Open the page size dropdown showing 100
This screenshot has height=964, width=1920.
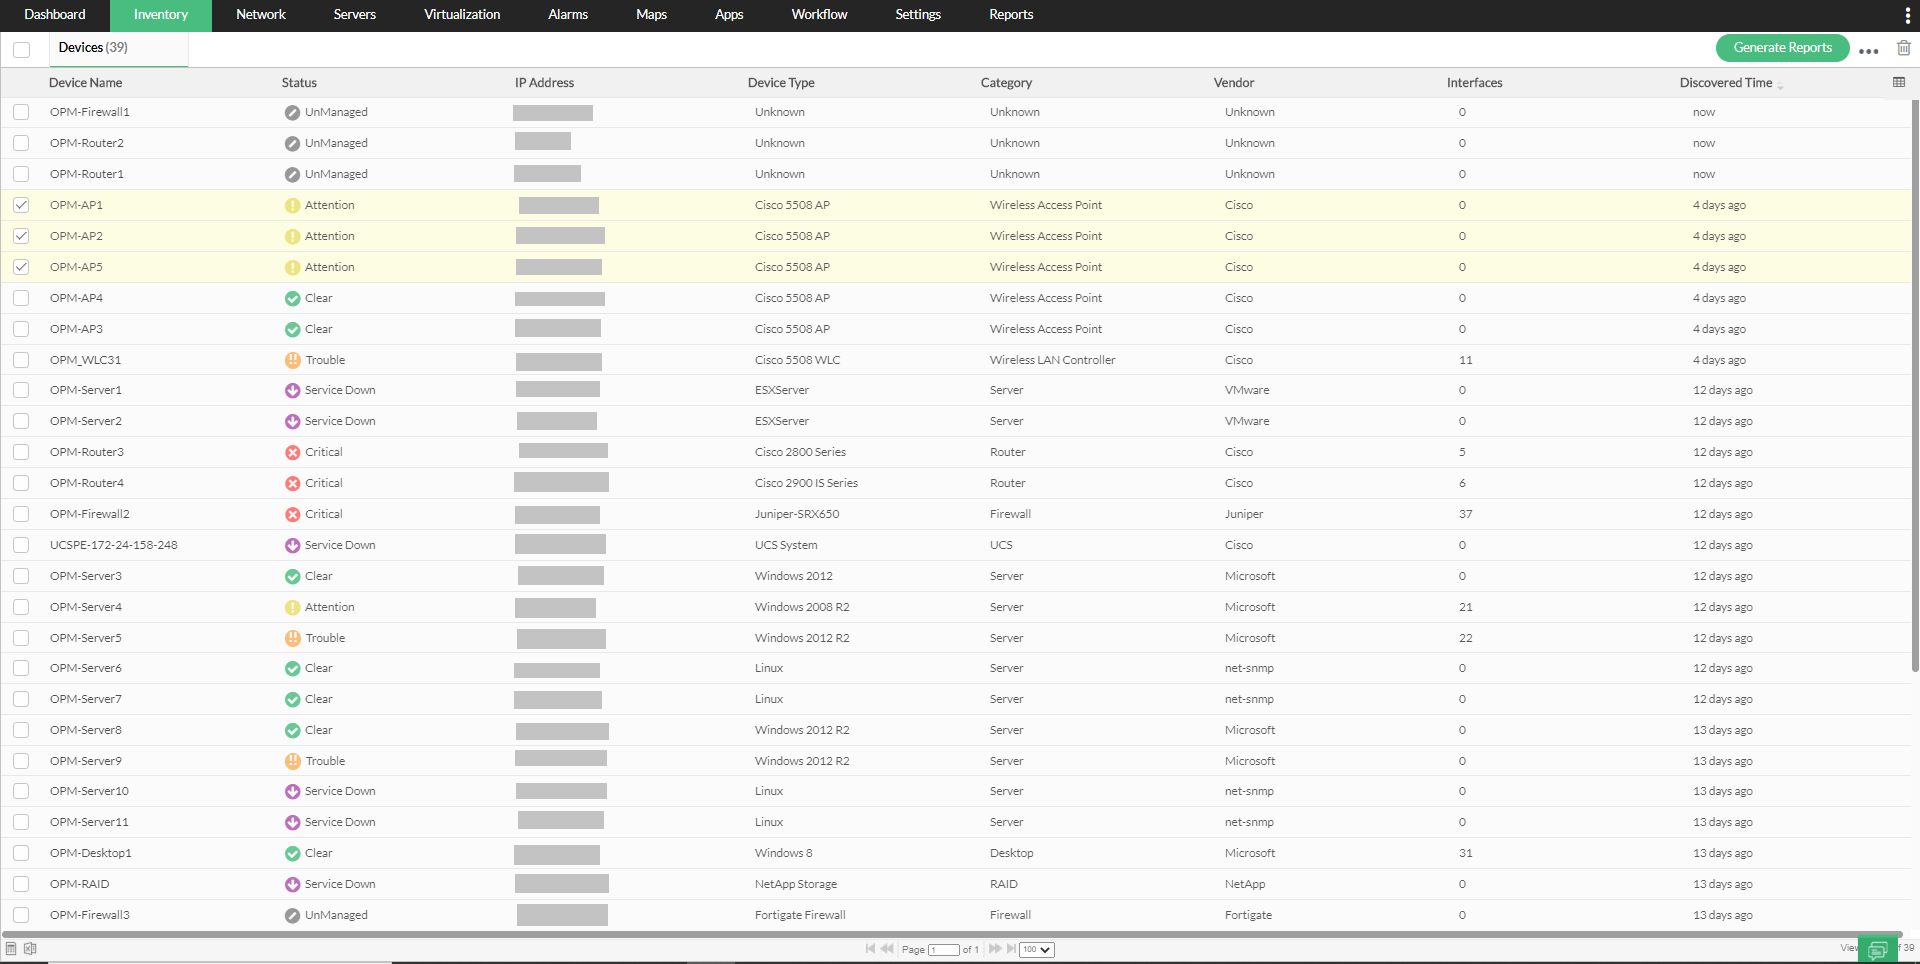pos(1036,949)
